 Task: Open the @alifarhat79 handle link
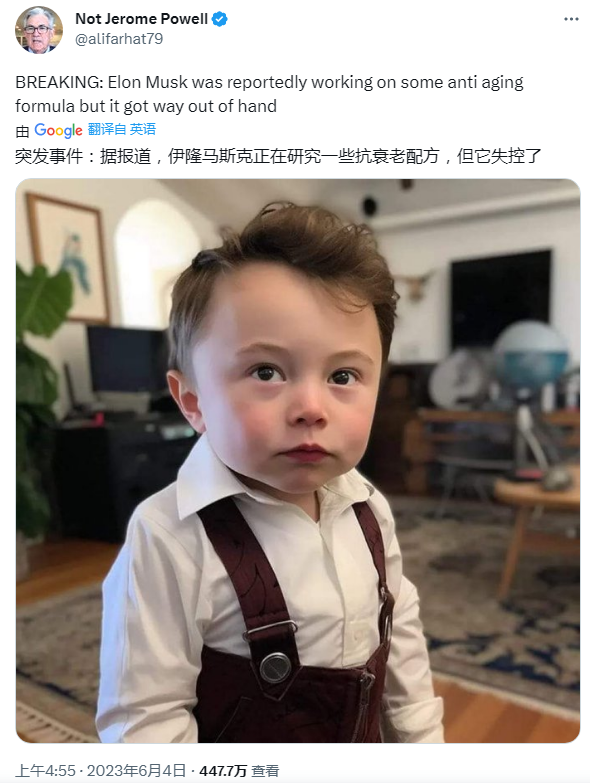[119, 39]
